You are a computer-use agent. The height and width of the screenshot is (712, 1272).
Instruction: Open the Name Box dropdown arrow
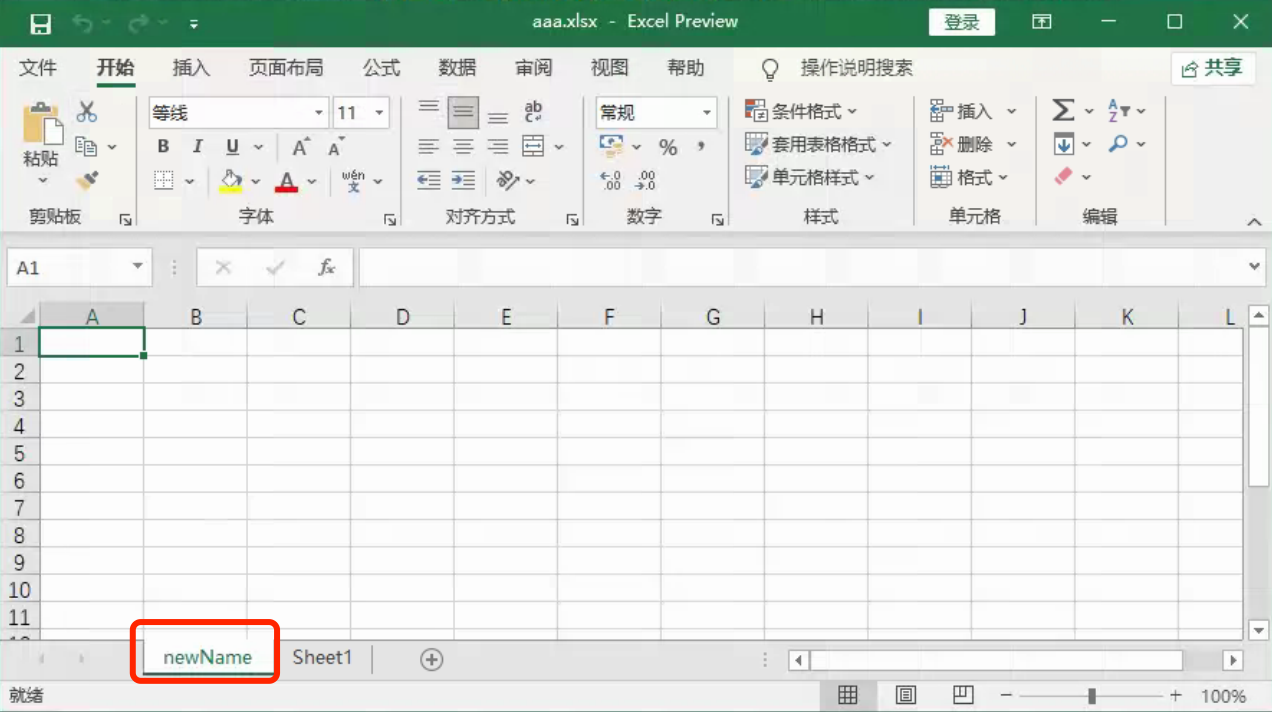[137, 268]
